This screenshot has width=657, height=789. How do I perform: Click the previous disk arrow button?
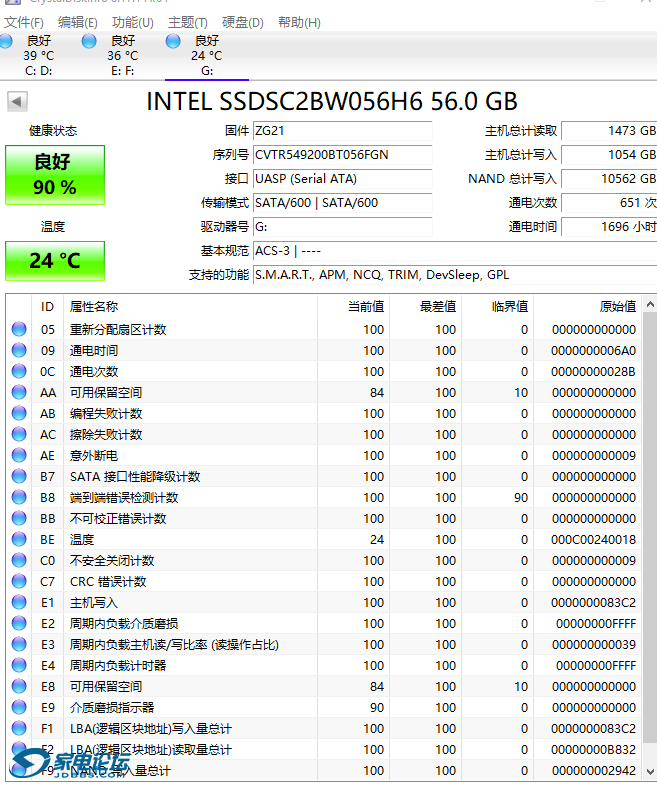point(17,102)
